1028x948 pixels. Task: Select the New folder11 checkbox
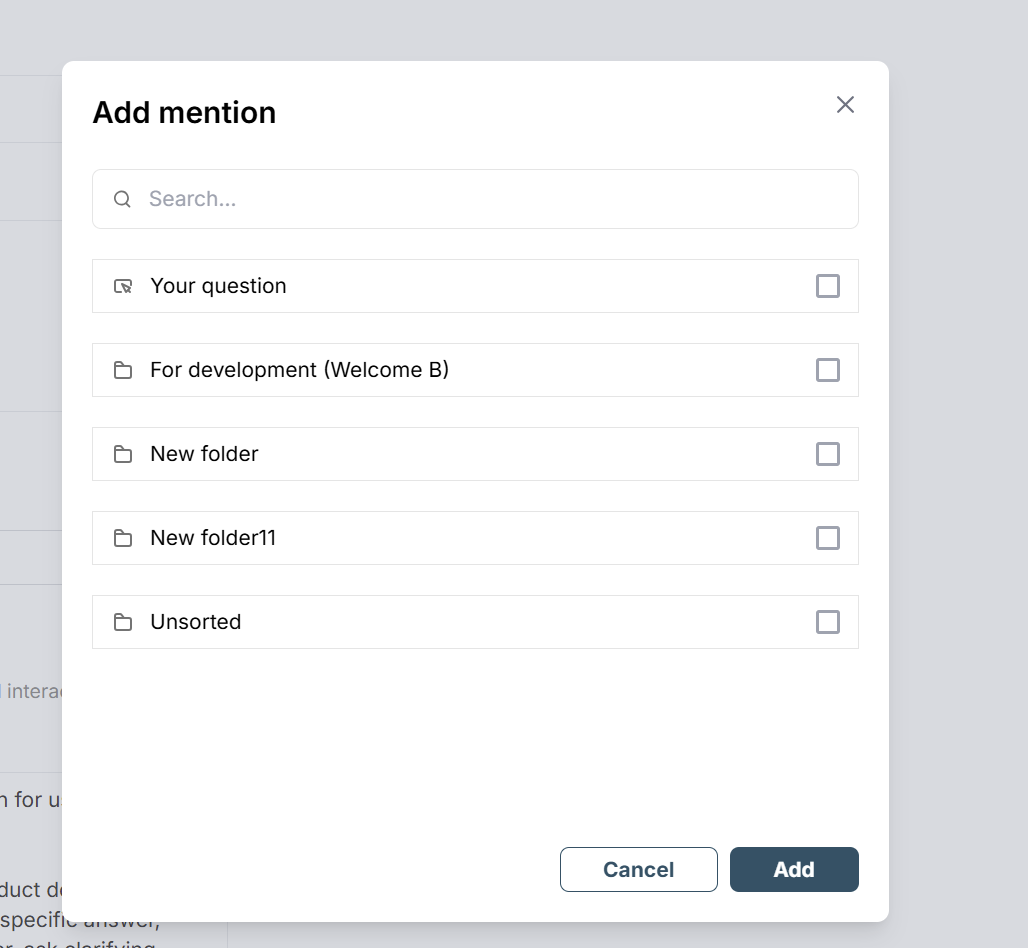827,538
